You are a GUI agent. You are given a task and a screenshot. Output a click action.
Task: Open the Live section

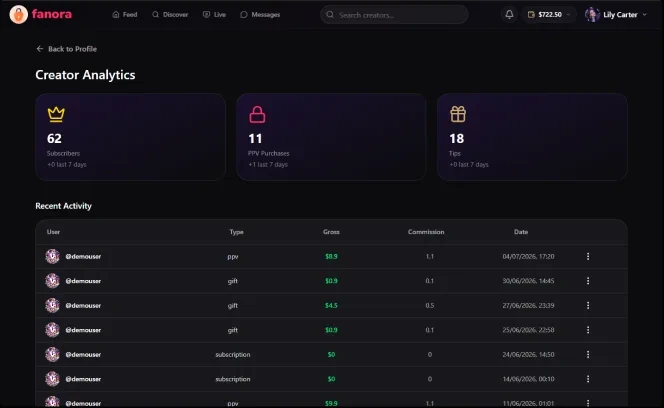click(x=214, y=14)
